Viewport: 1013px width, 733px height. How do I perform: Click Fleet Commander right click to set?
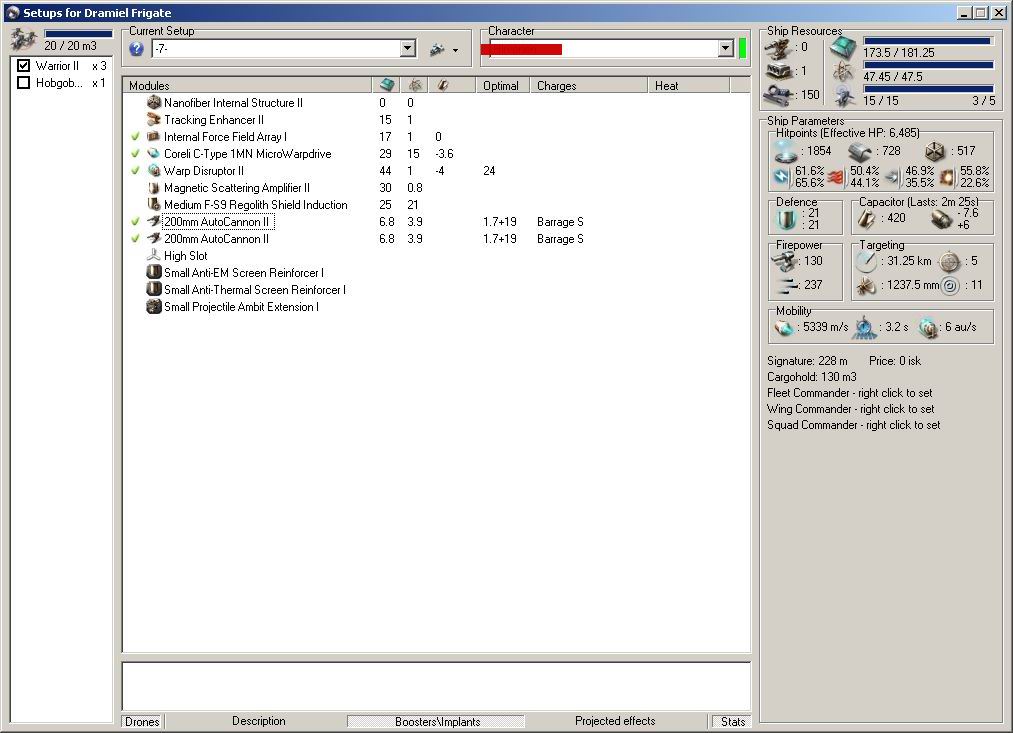(850, 393)
